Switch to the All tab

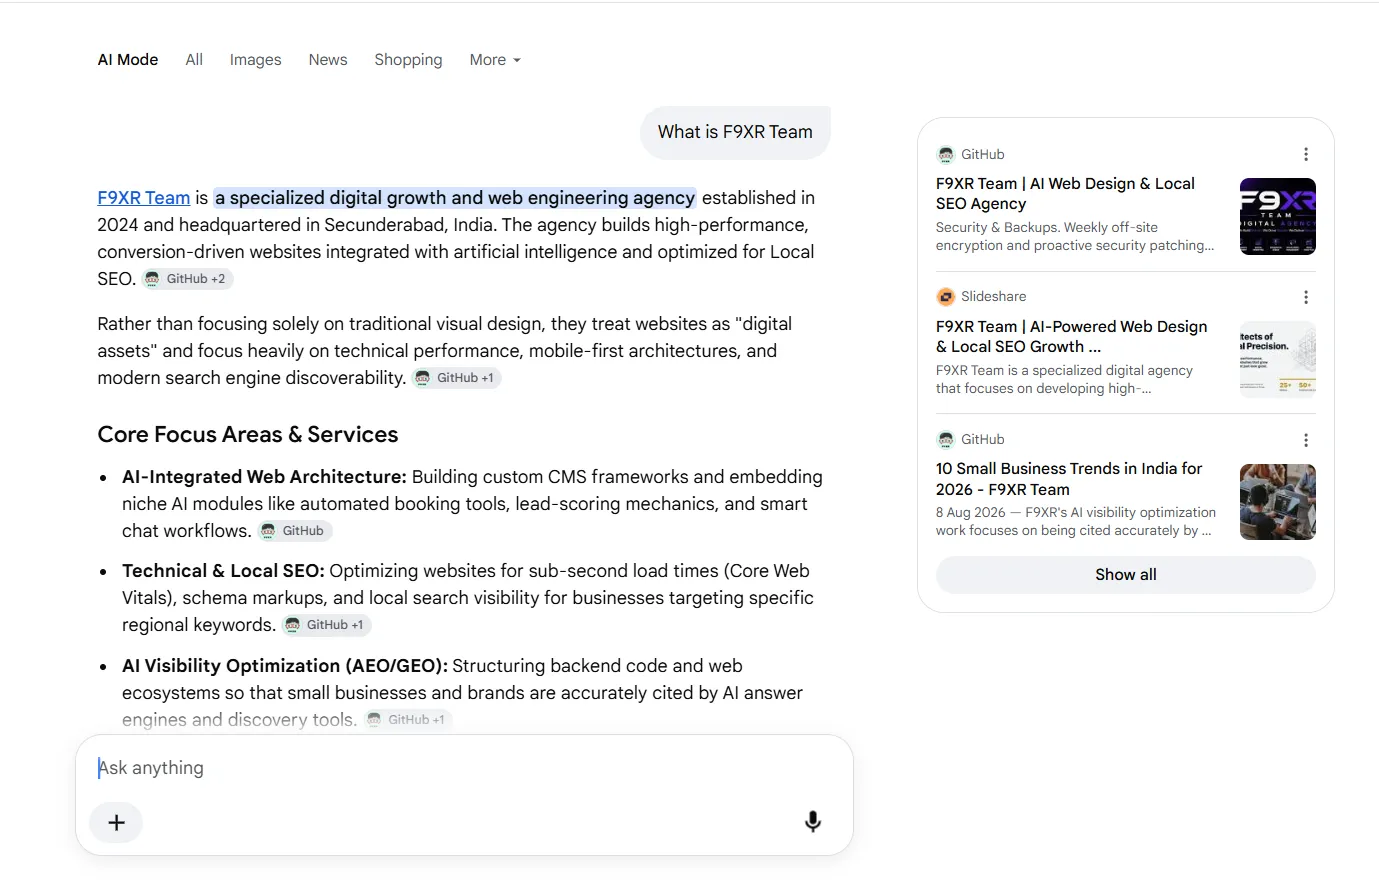coord(194,60)
